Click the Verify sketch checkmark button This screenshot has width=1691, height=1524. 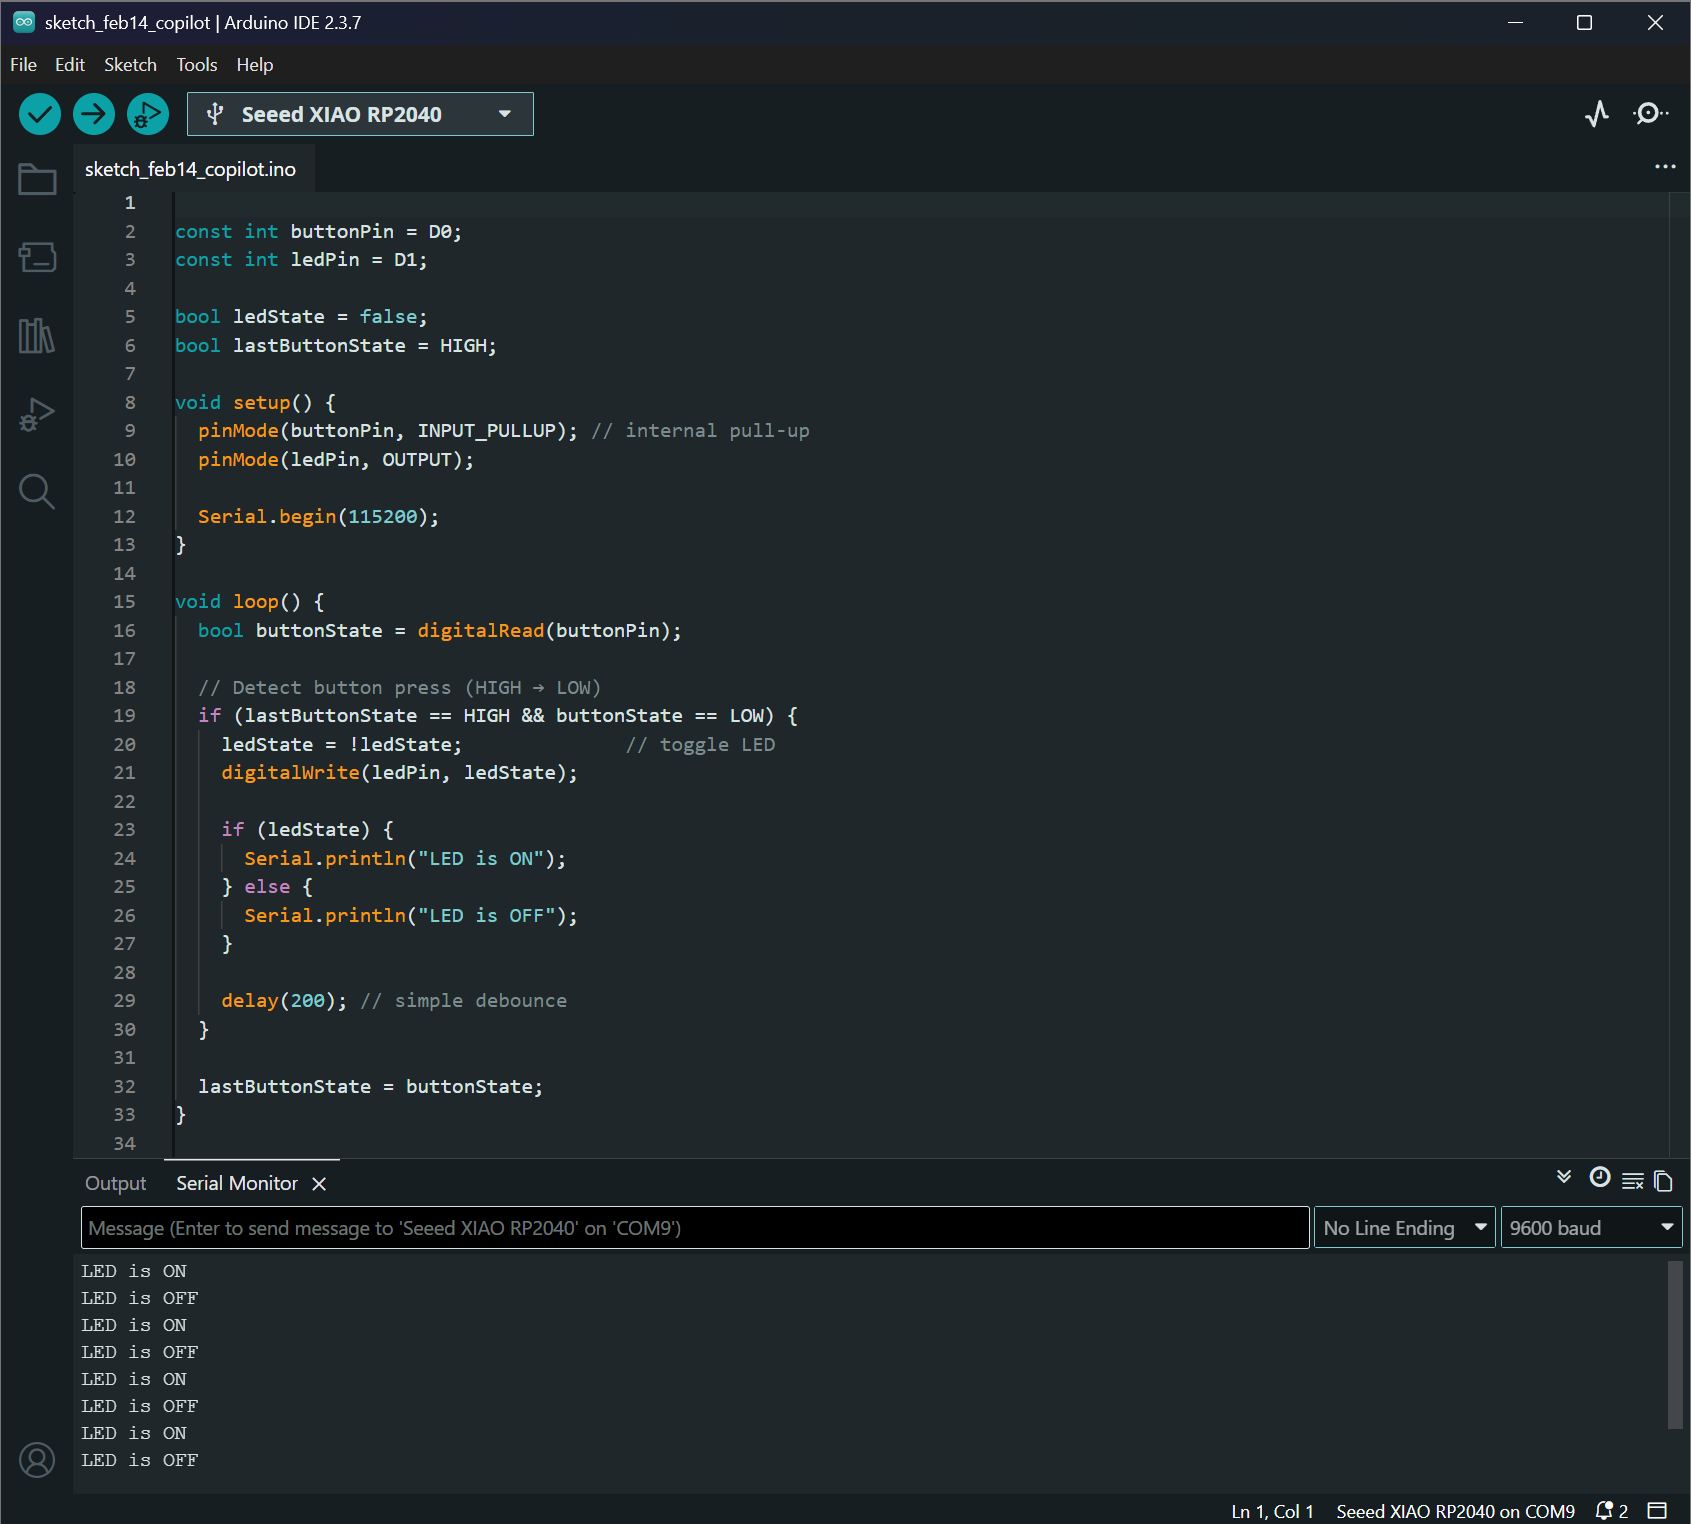tap(40, 114)
